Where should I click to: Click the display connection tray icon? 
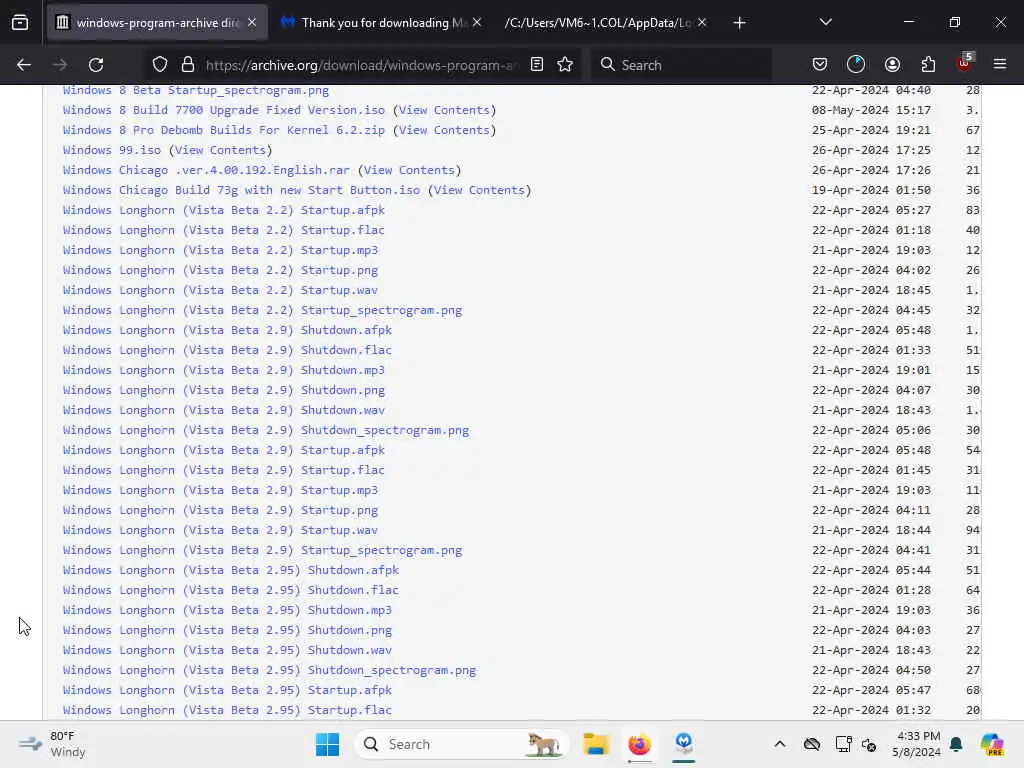[x=843, y=744]
